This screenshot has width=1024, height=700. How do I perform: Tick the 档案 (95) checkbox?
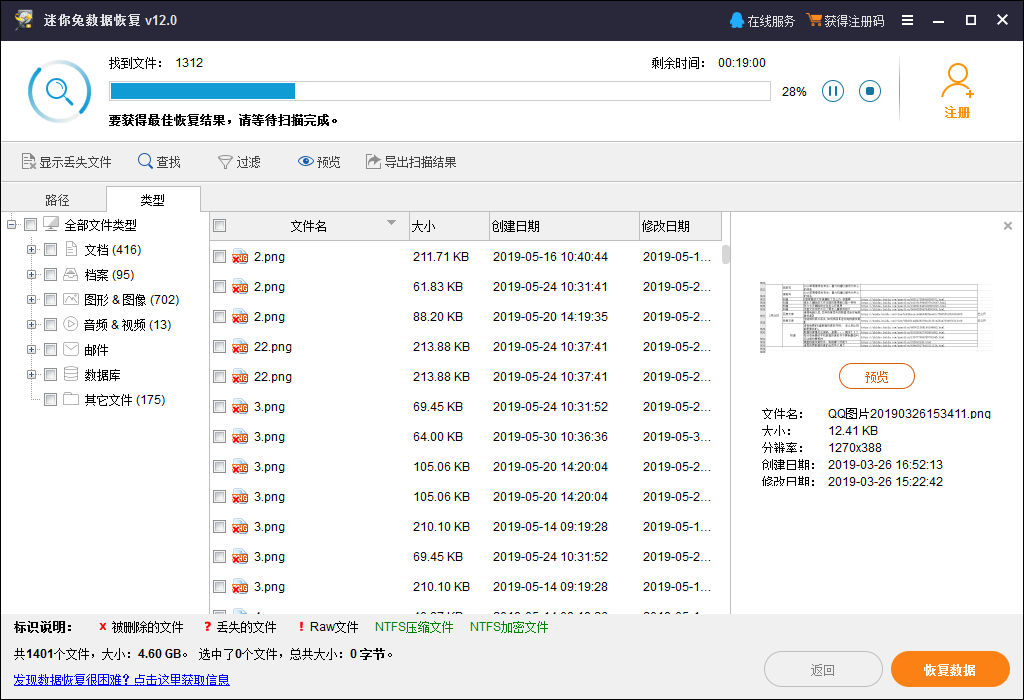click(50, 274)
